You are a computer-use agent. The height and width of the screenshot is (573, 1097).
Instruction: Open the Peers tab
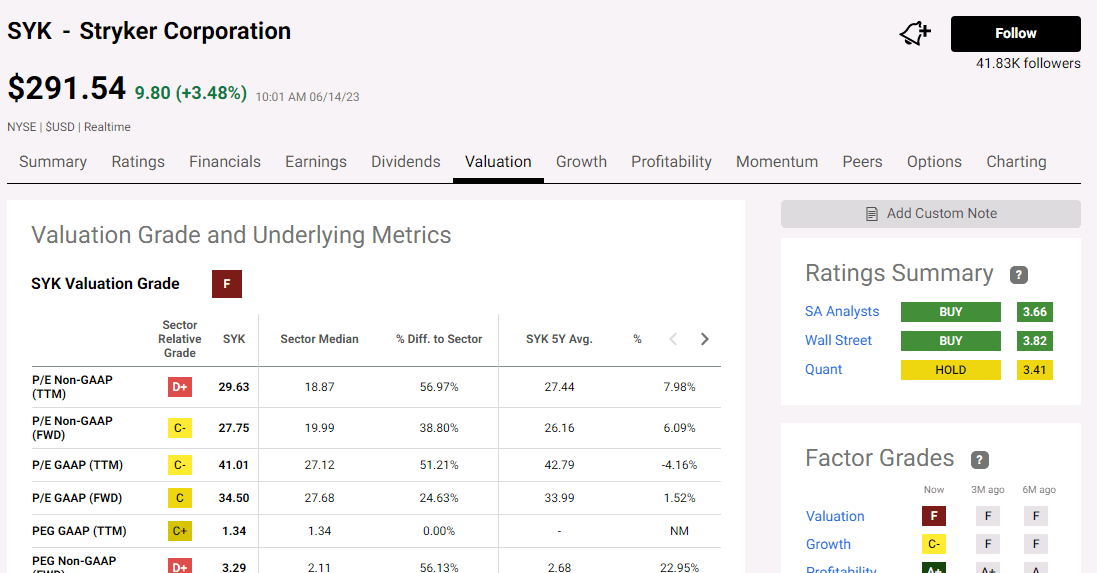(x=862, y=162)
